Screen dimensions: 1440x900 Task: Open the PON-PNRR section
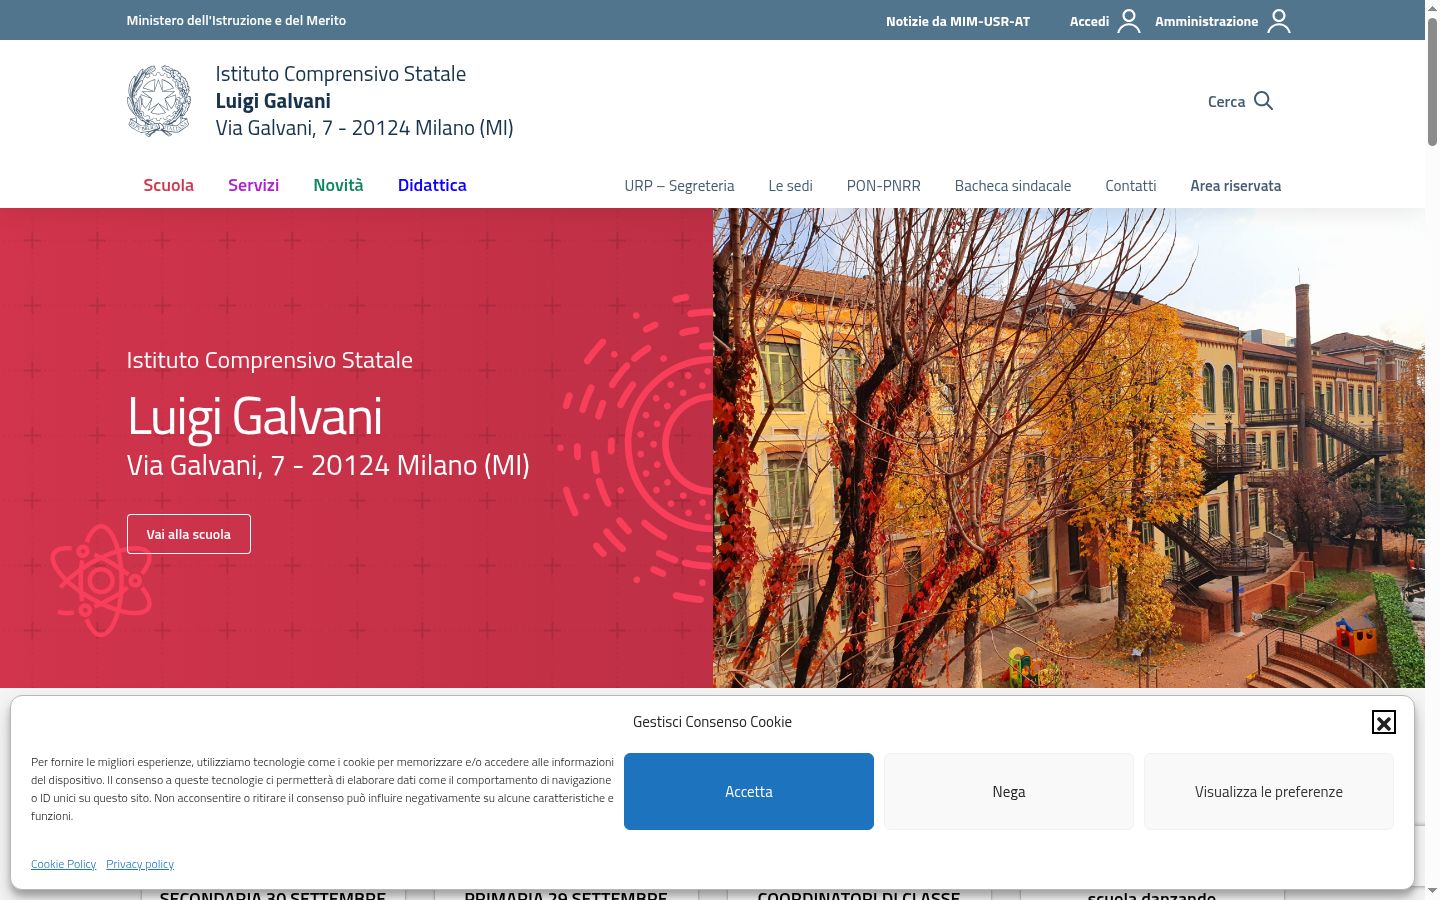pyautogui.click(x=883, y=186)
